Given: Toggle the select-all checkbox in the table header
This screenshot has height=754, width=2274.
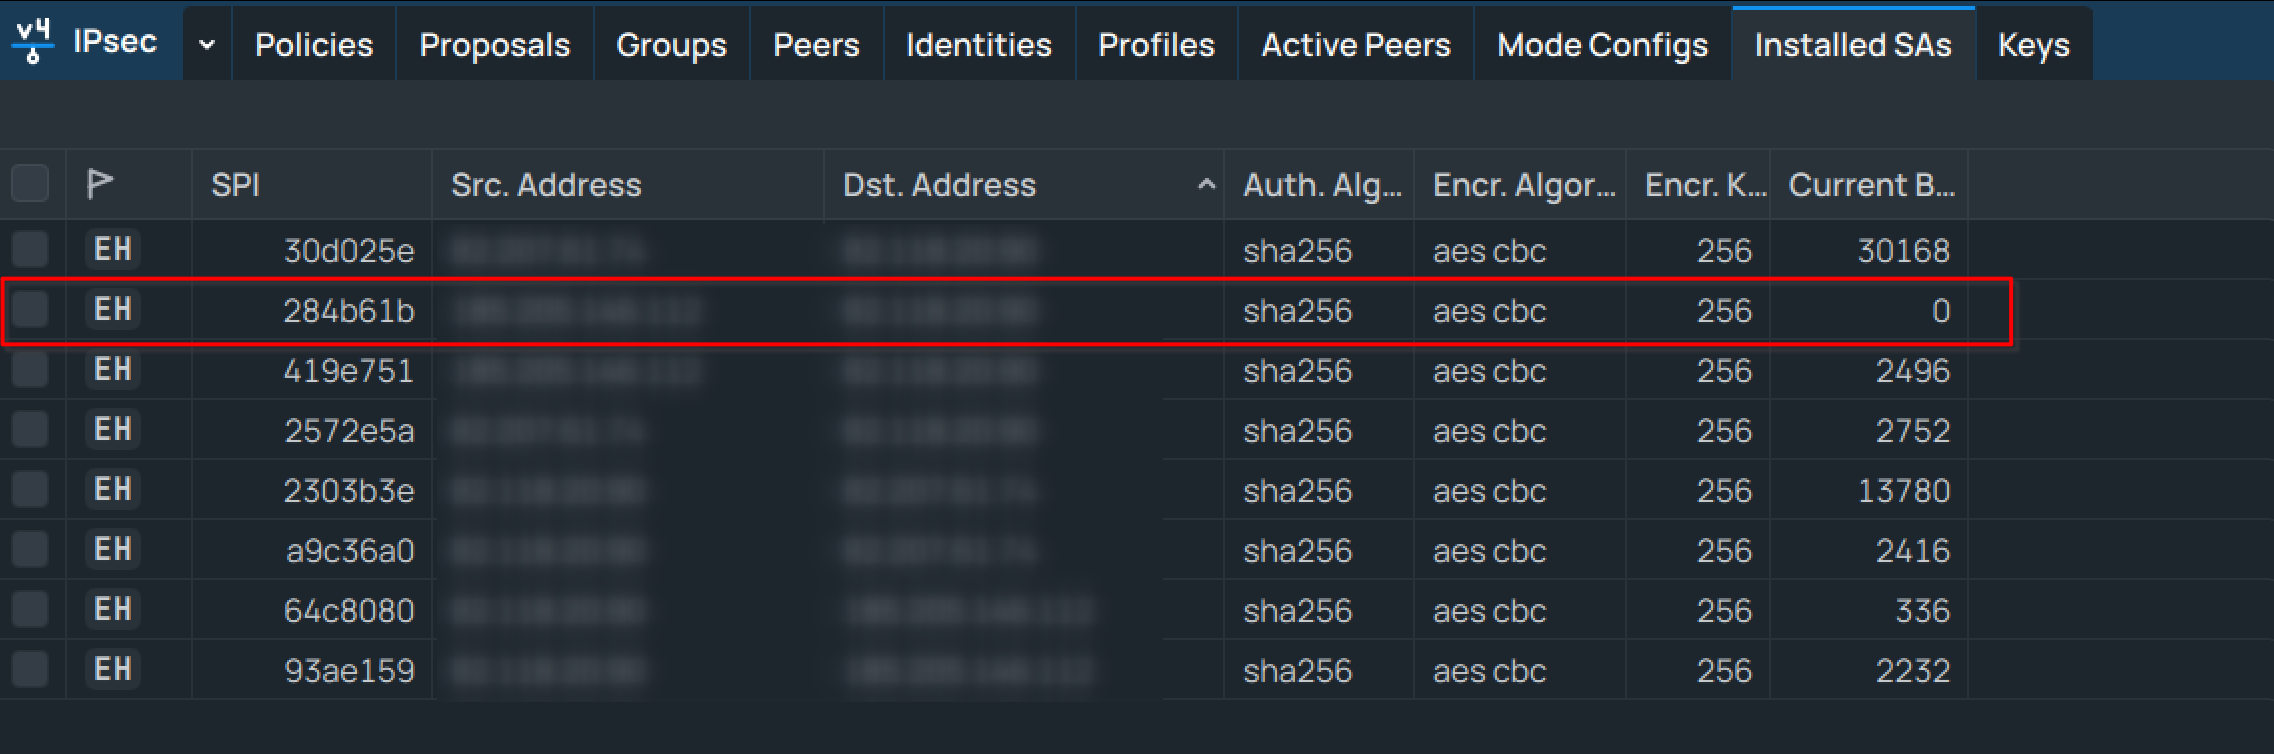Looking at the screenshot, I should [x=30, y=184].
